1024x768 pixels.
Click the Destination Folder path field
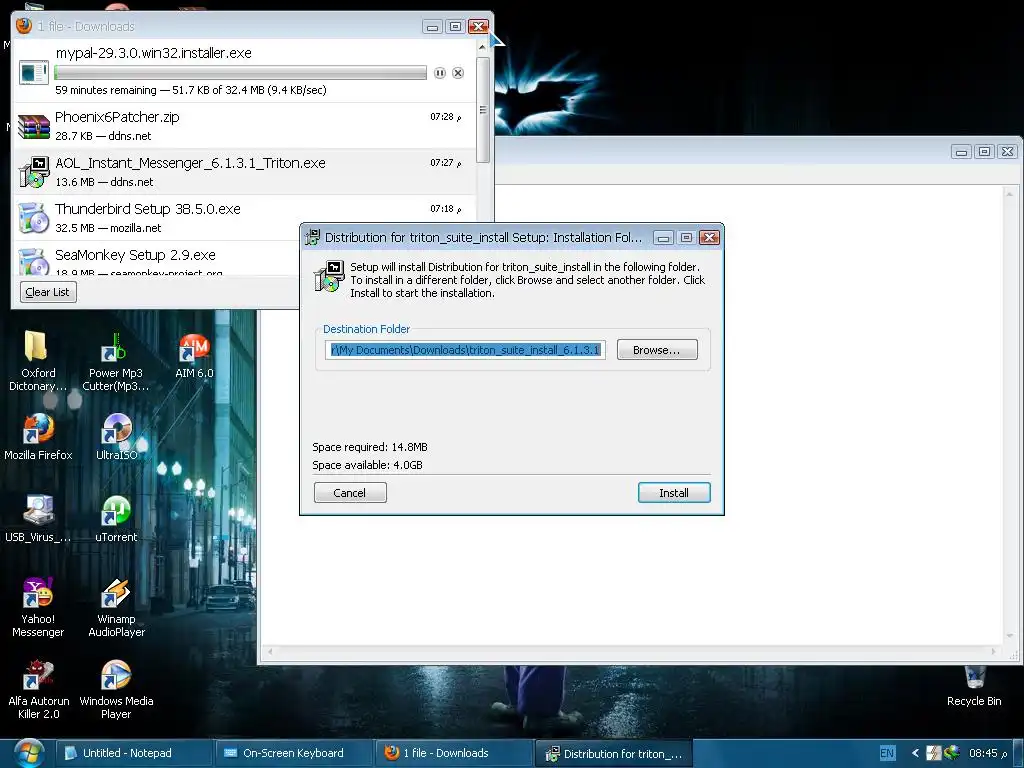[x=465, y=350]
